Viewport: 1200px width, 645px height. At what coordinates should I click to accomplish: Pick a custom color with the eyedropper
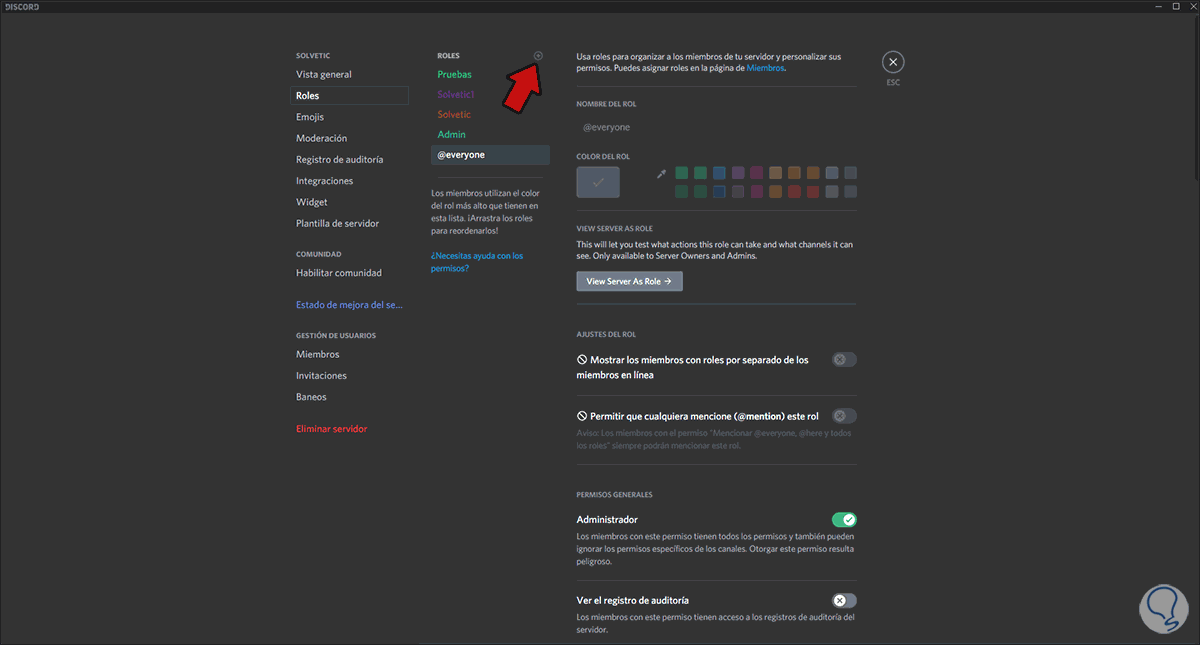coord(661,173)
